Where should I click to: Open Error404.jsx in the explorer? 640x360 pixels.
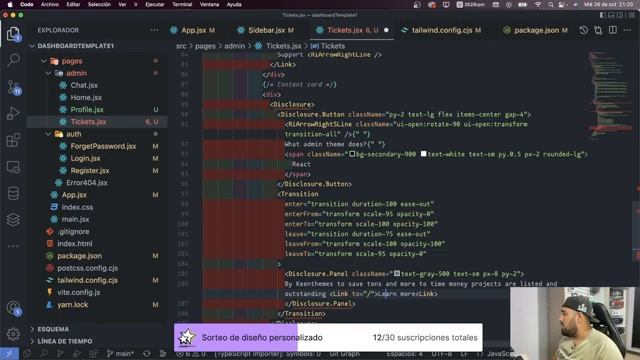click(97, 183)
